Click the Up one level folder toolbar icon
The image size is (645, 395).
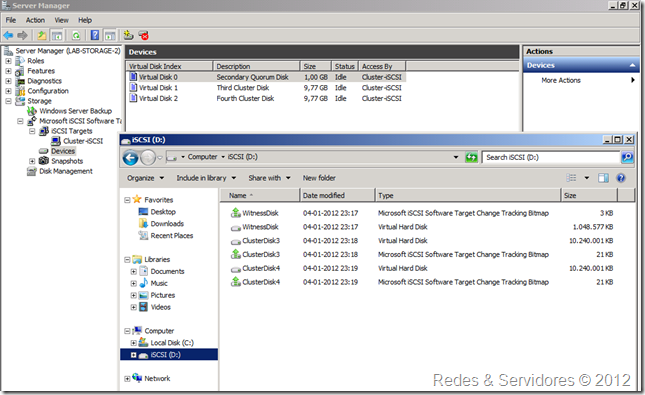click(42, 35)
